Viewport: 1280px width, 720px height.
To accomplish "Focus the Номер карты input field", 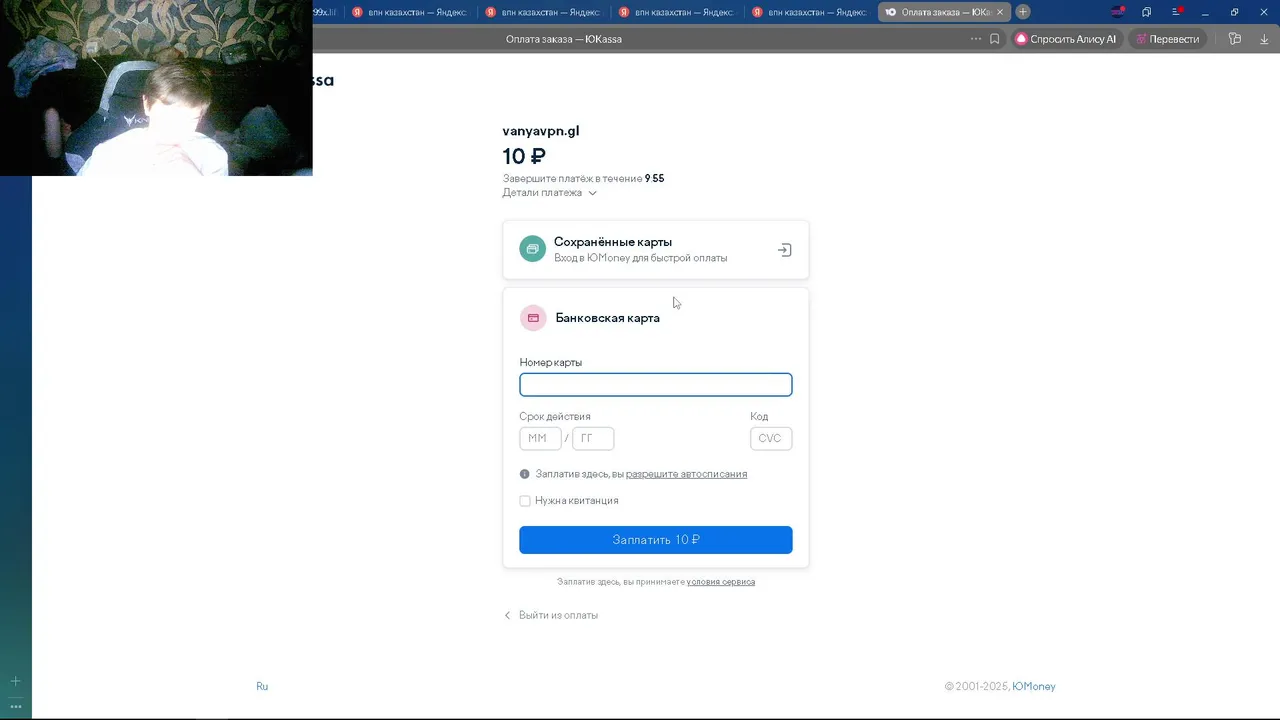I will 655,385.
